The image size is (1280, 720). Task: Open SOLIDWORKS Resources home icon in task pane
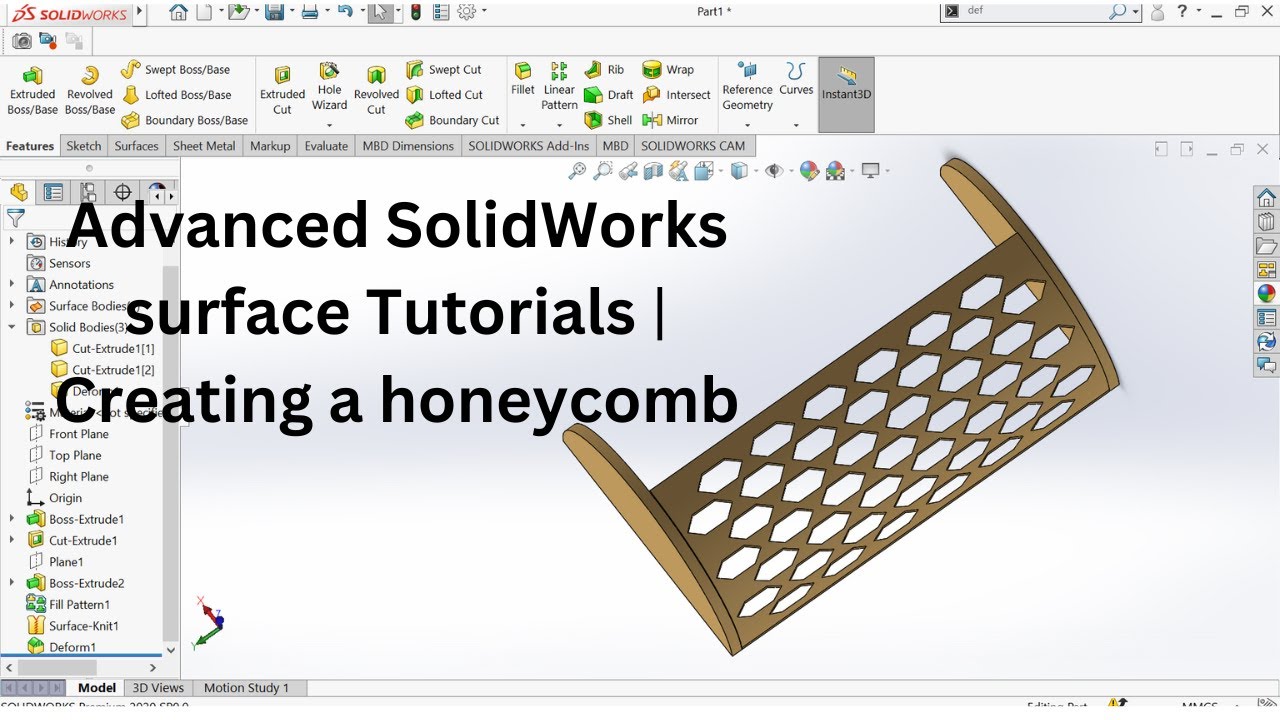point(1266,197)
